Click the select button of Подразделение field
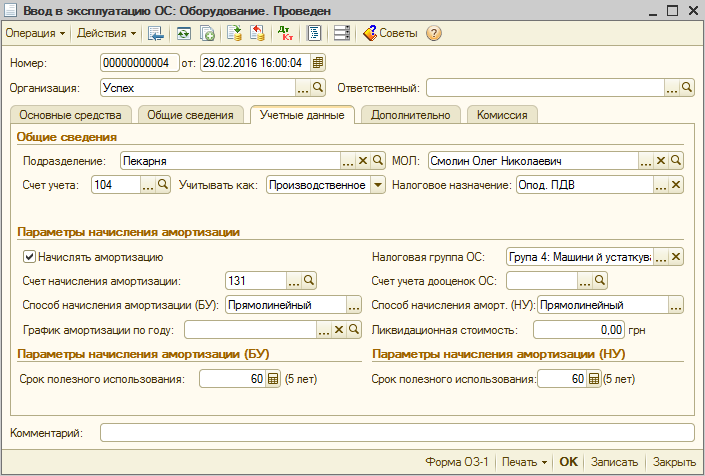705x476 pixels. click(348, 161)
